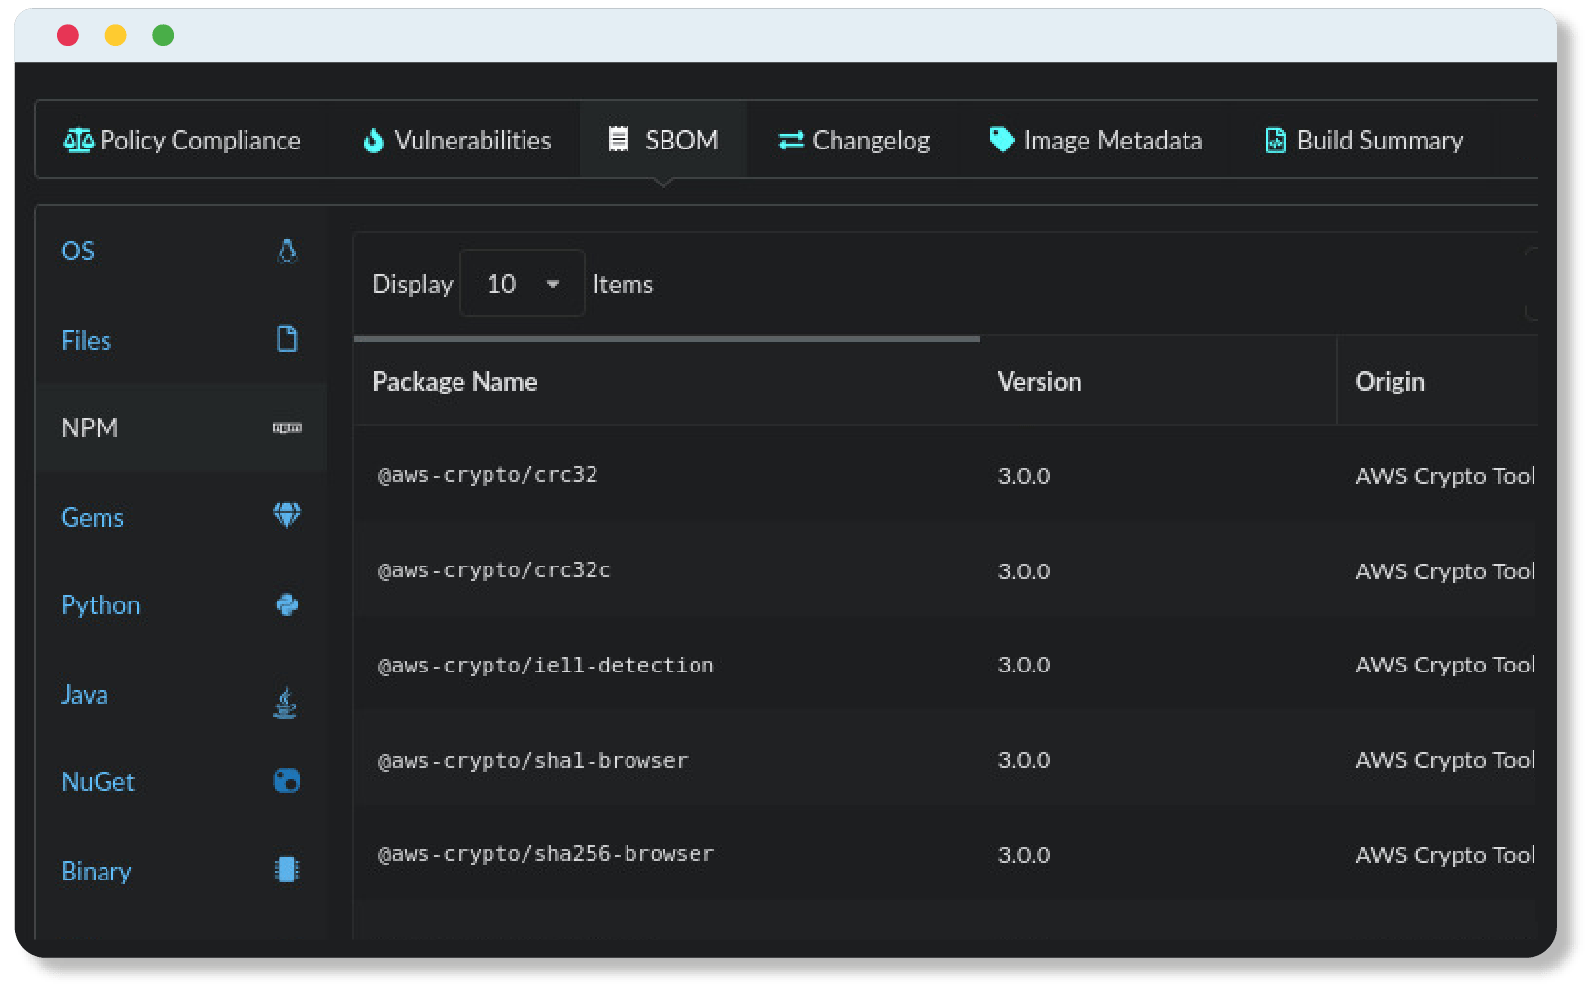1589x991 pixels.
Task: Click the Linux penguin OS icon
Action: click(x=287, y=251)
